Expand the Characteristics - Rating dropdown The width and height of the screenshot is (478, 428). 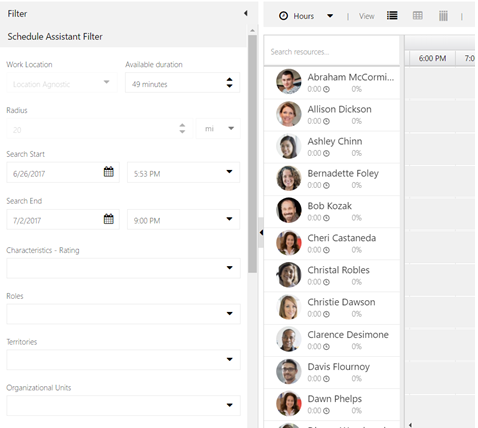[123, 268]
